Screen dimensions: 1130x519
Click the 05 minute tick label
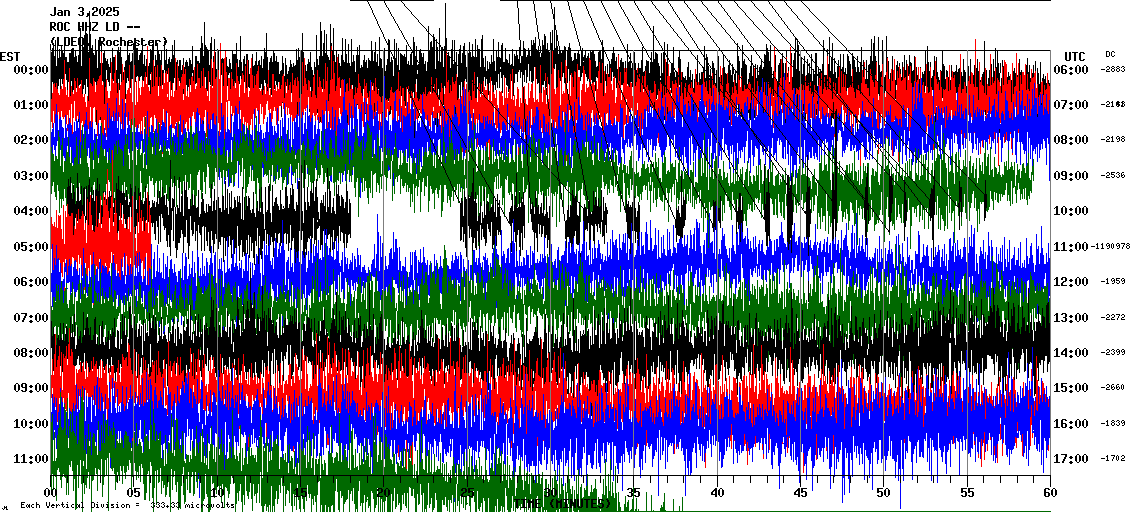[x=134, y=493]
